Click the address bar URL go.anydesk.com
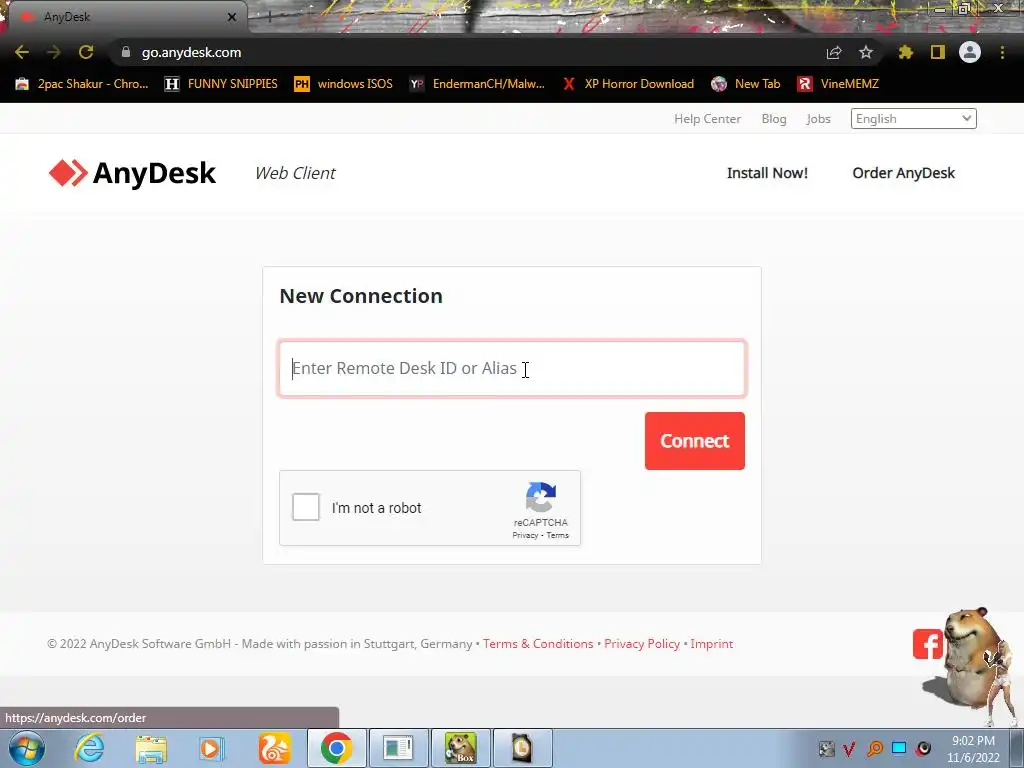1024x768 pixels. (x=191, y=52)
